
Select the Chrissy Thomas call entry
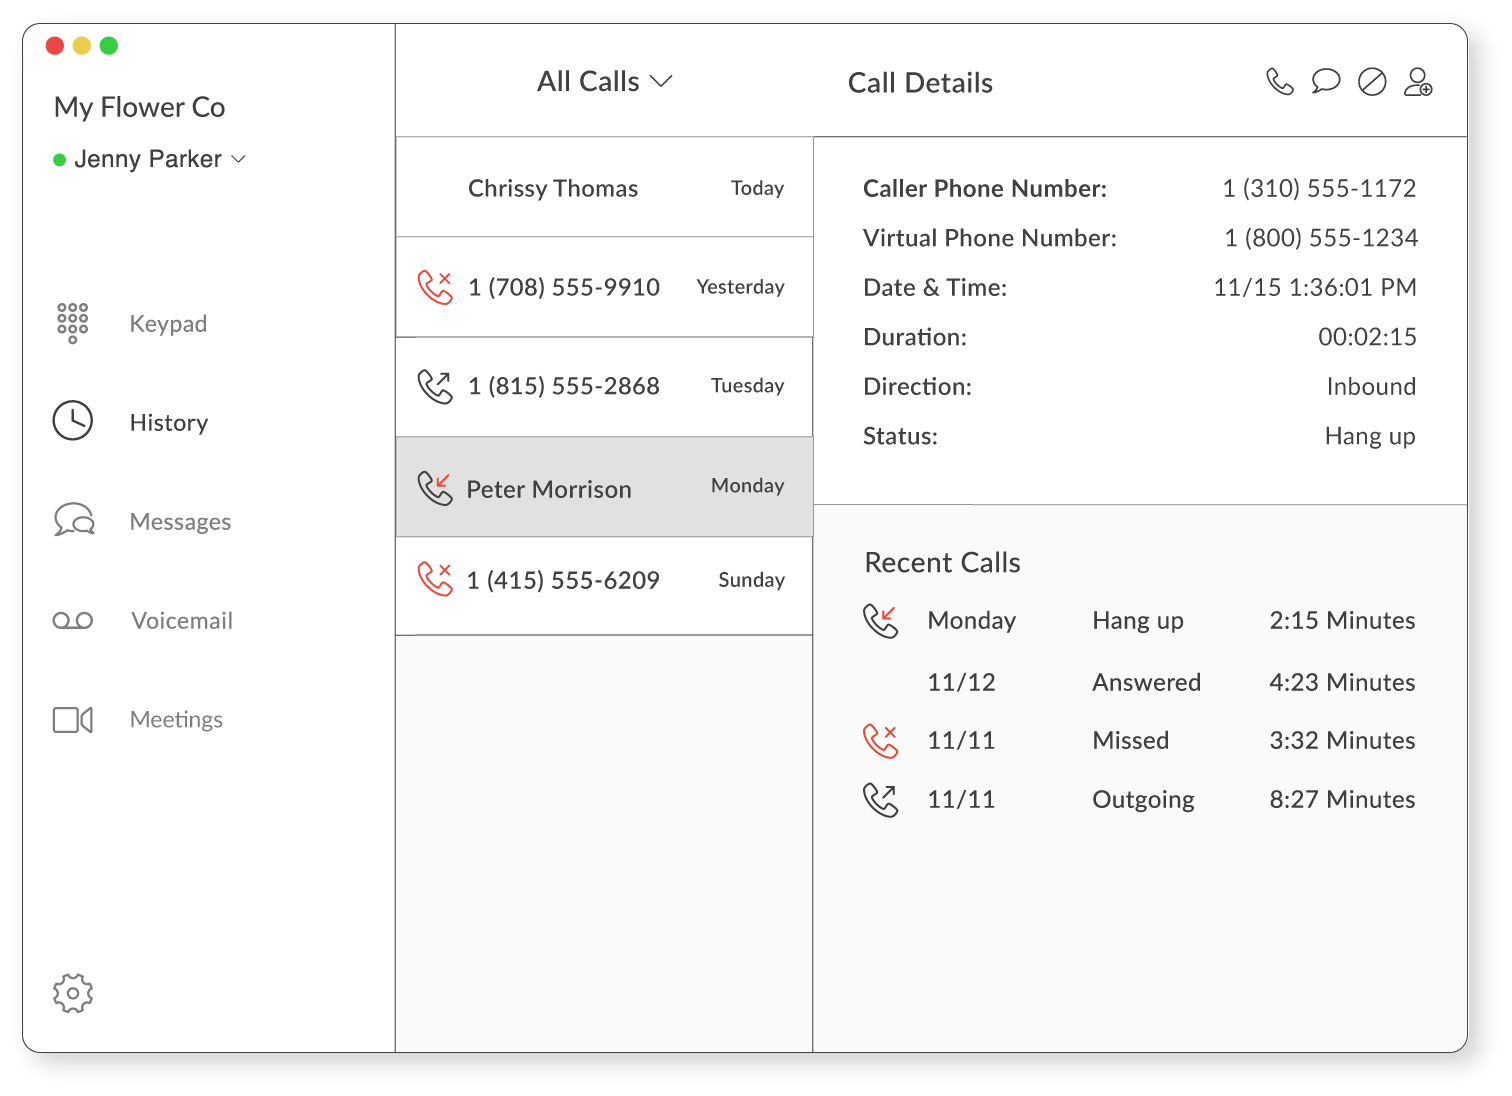604,188
